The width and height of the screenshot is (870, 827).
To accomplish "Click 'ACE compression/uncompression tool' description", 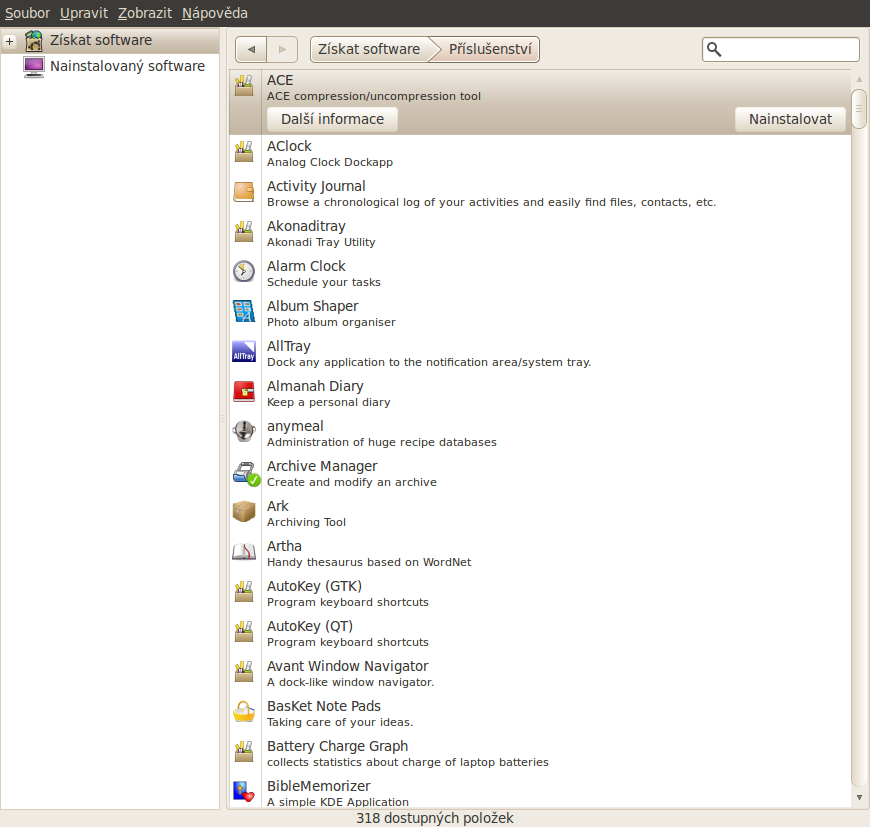I will click(373, 97).
